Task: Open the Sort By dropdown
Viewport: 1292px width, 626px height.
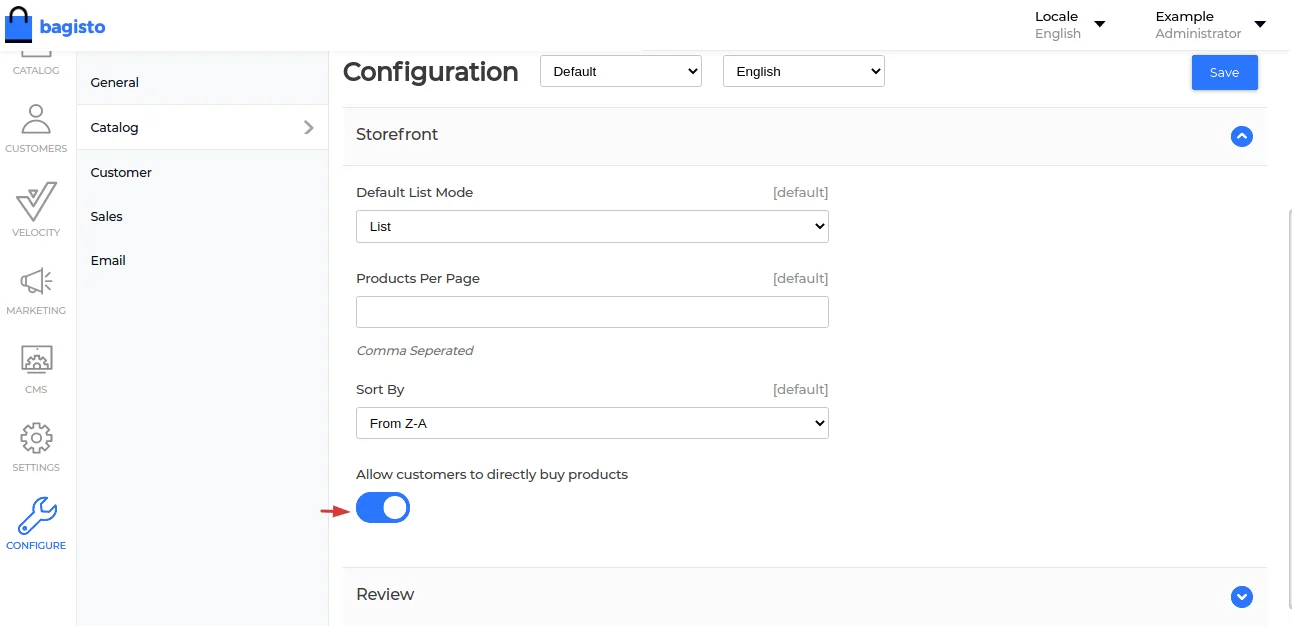Action: (592, 423)
